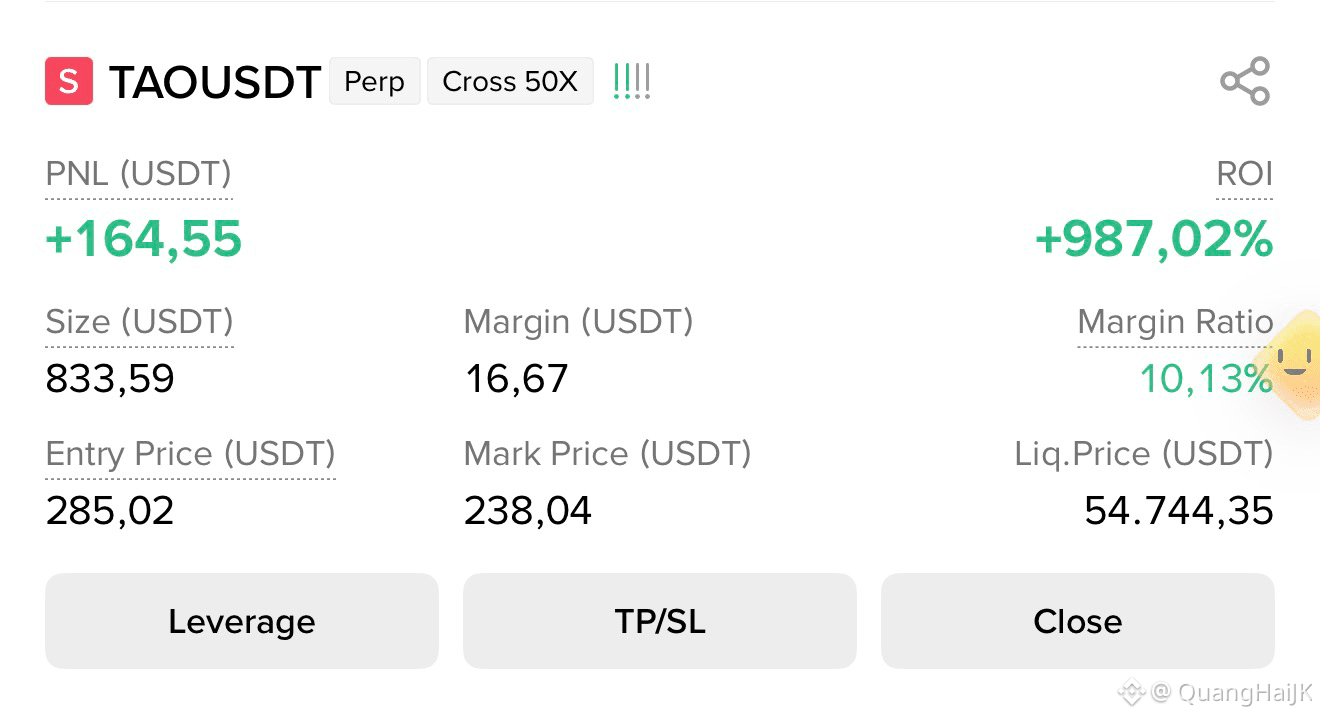1320x717 pixels.
Task: Tap the Entry Price (USDT) label
Action: tap(191, 454)
